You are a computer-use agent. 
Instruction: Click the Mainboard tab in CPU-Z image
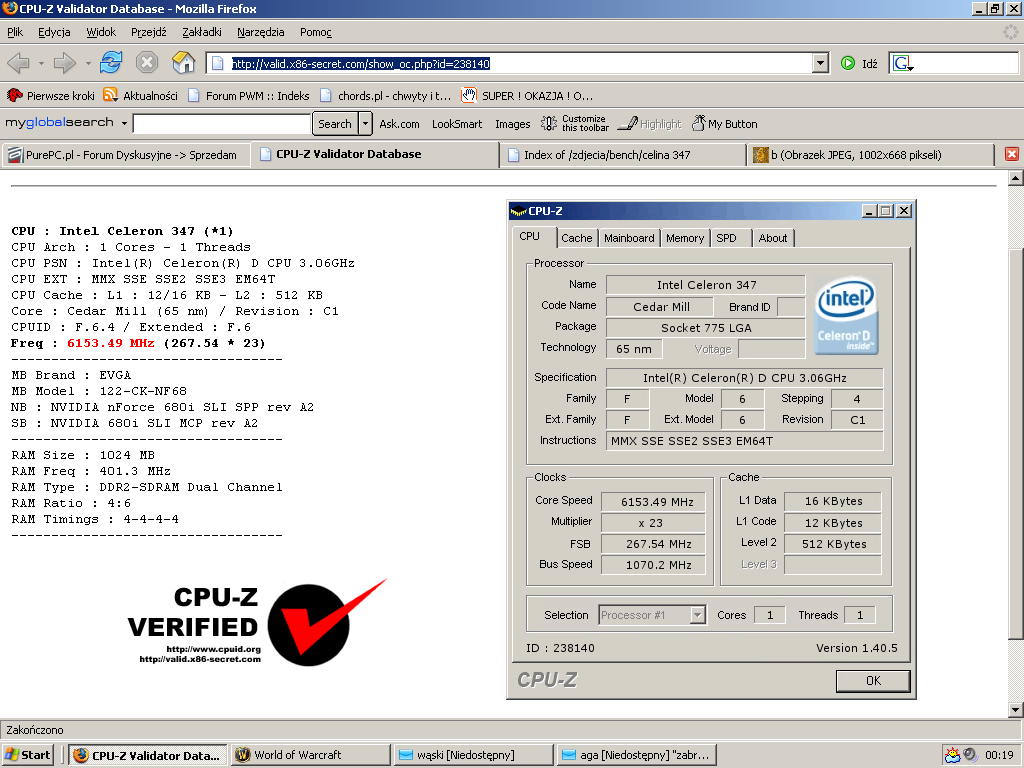[x=629, y=238]
